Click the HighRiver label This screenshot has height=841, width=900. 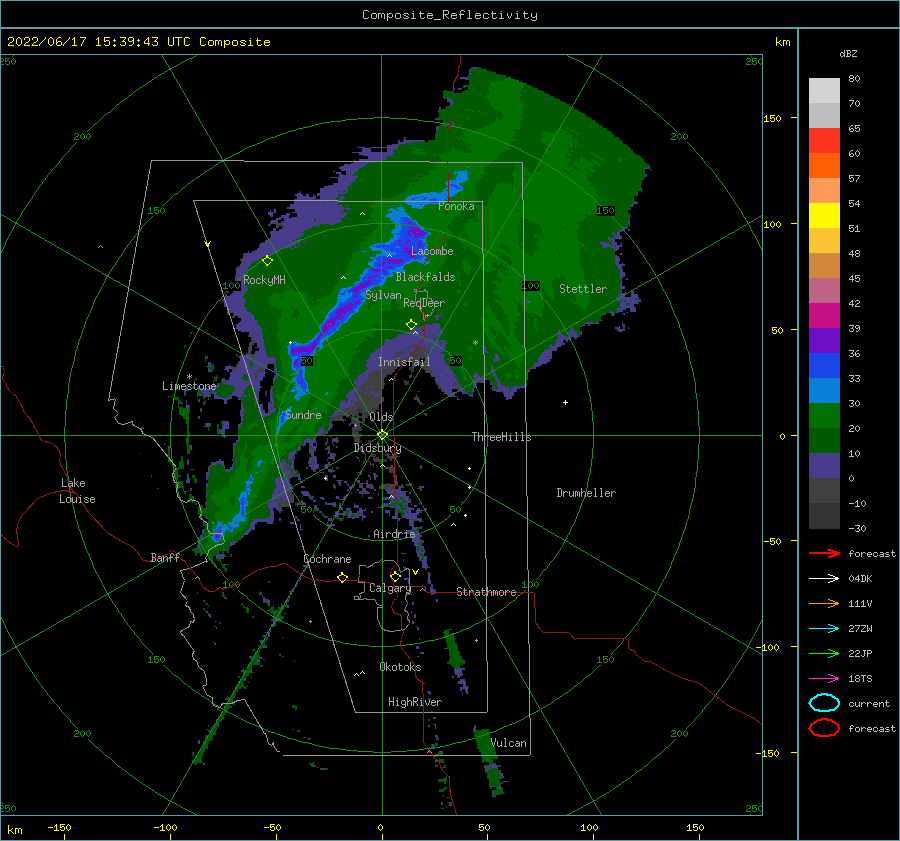click(x=415, y=702)
